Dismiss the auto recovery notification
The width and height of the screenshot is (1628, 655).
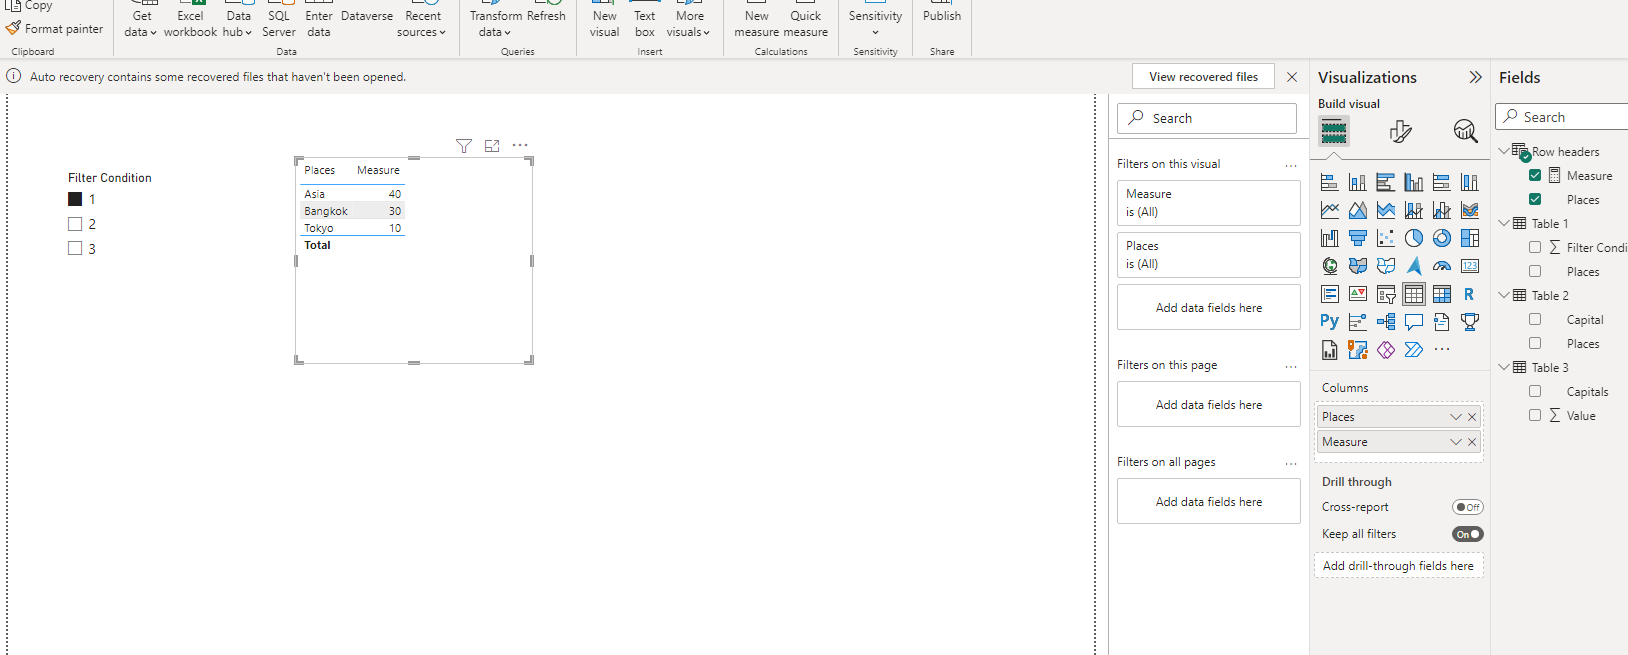tap(1292, 77)
